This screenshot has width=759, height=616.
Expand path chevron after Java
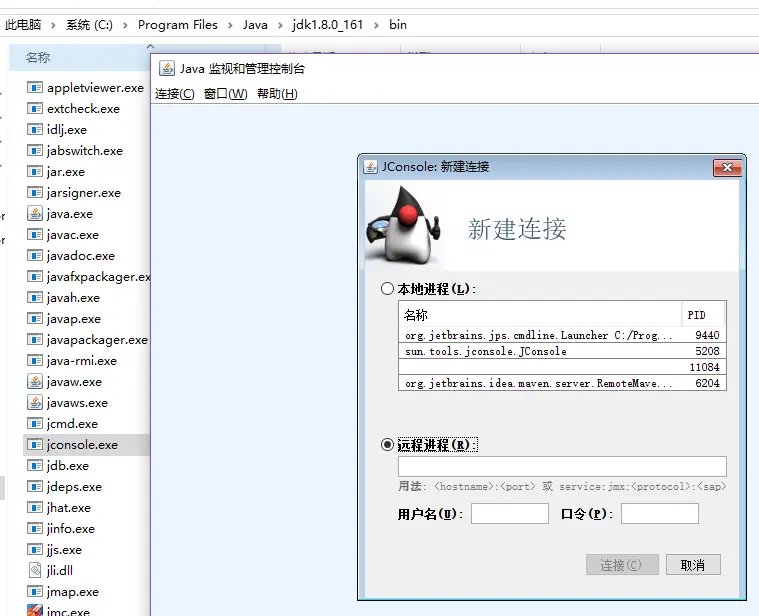pyautogui.click(x=280, y=25)
